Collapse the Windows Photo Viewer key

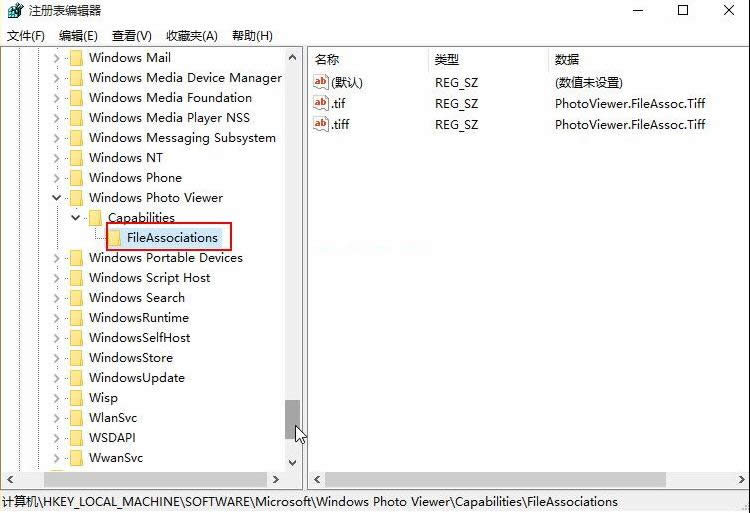(57, 198)
